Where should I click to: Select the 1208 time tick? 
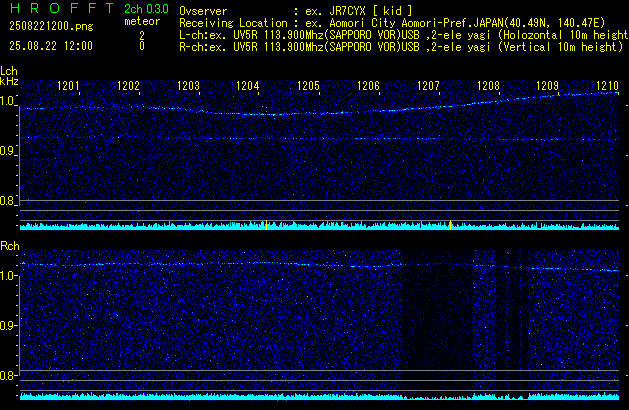pyautogui.click(x=488, y=86)
